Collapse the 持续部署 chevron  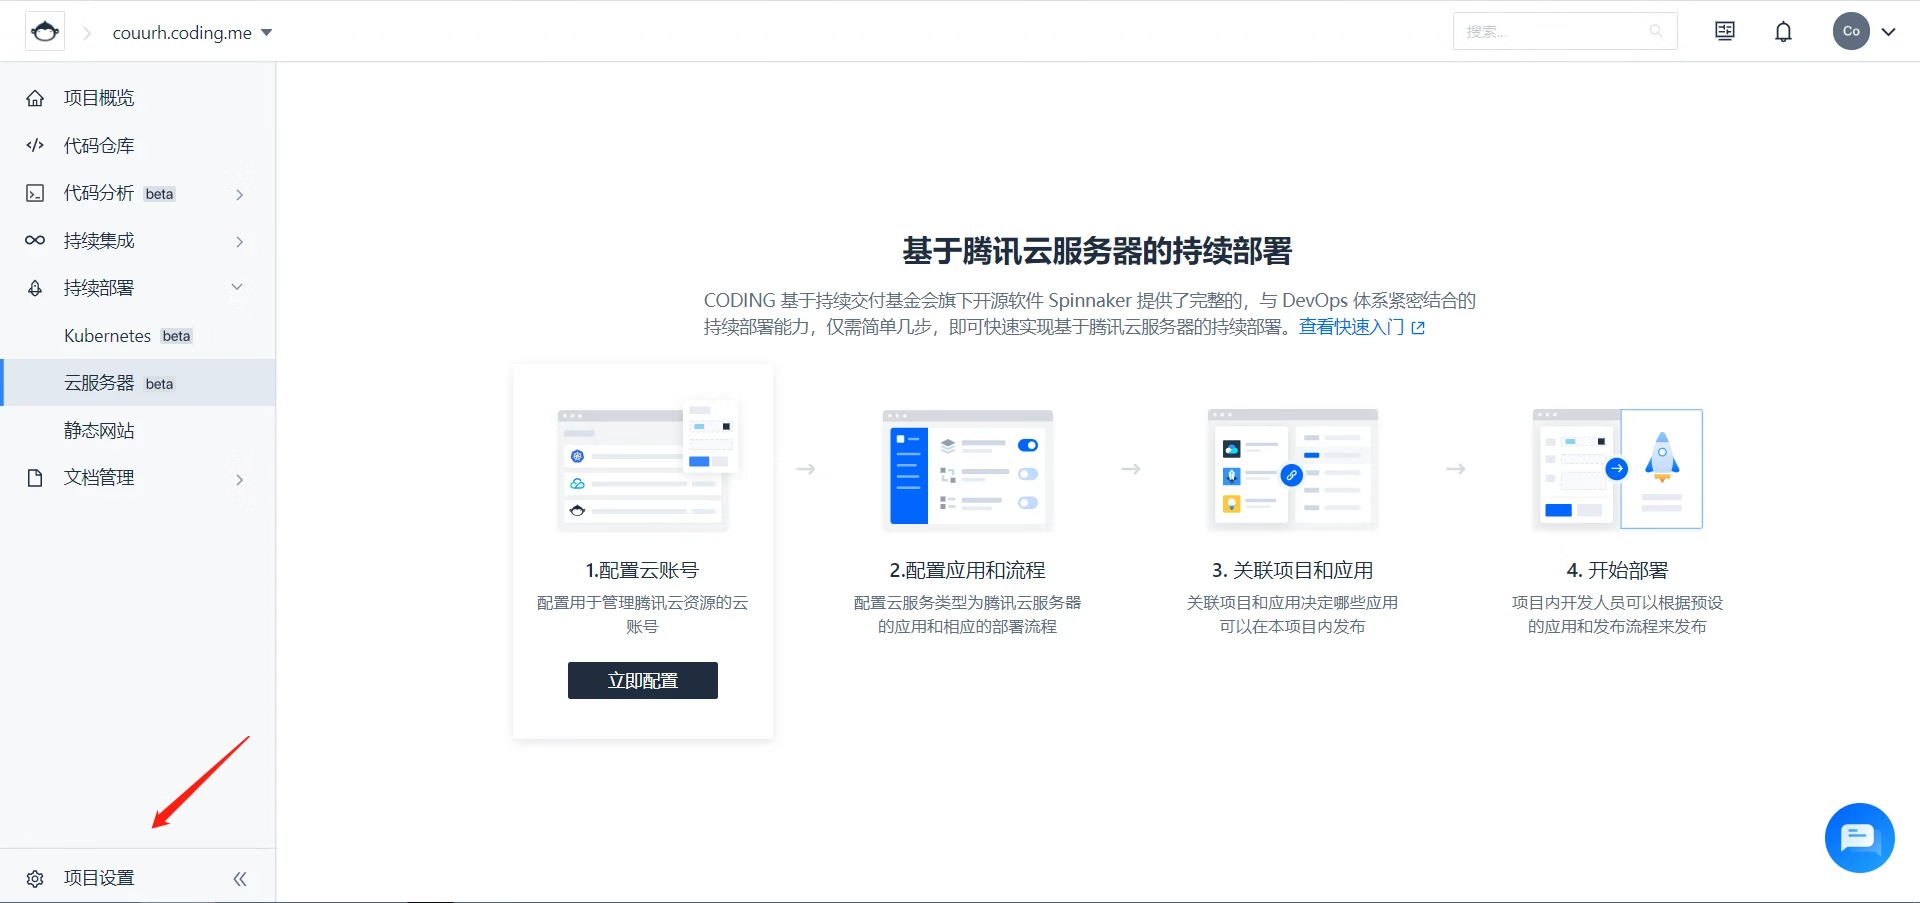pyautogui.click(x=238, y=287)
